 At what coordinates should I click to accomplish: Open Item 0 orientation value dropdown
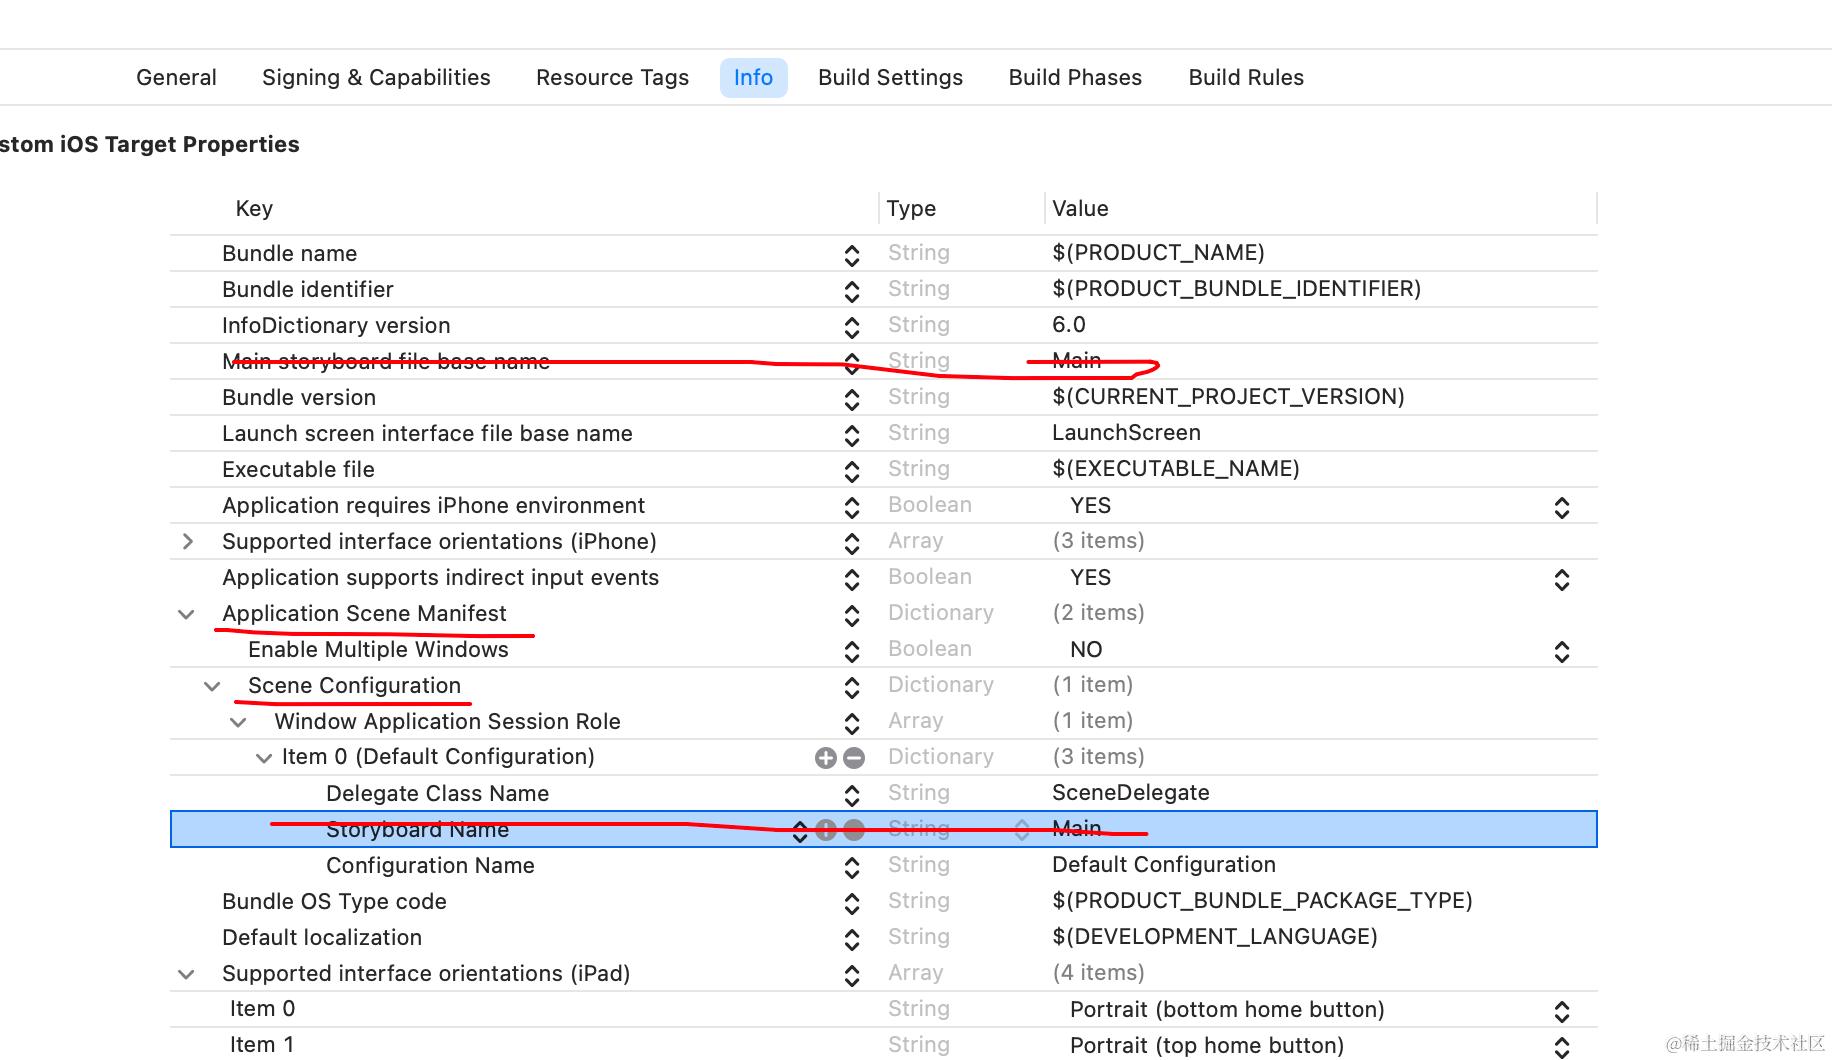[x=1562, y=1011]
